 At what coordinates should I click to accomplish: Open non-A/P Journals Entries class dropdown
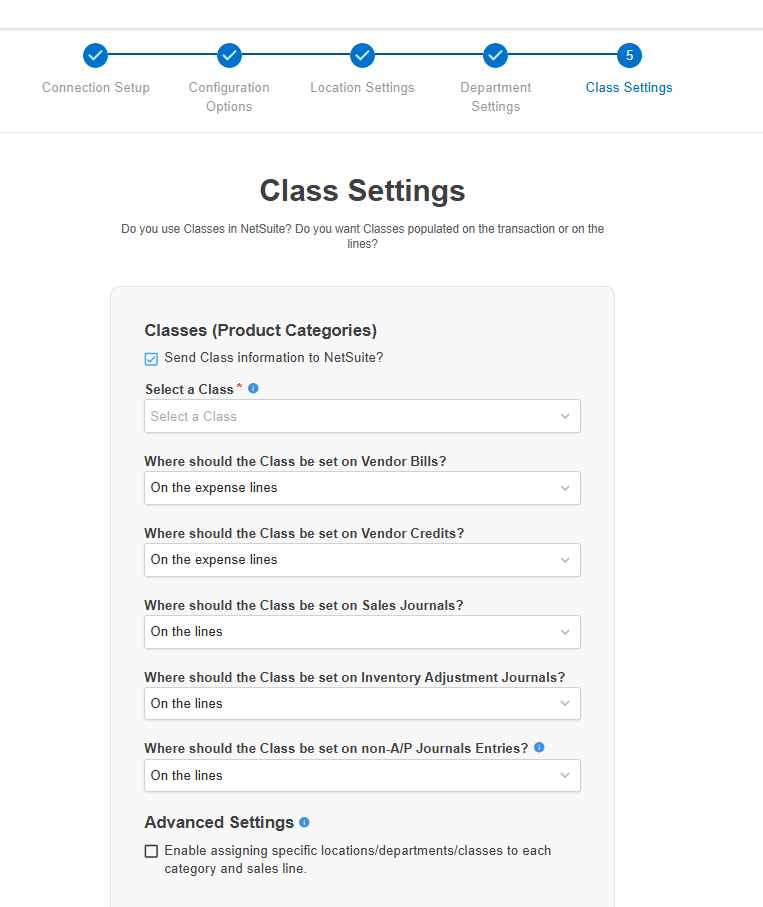pyautogui.click(x=362, y=776)
